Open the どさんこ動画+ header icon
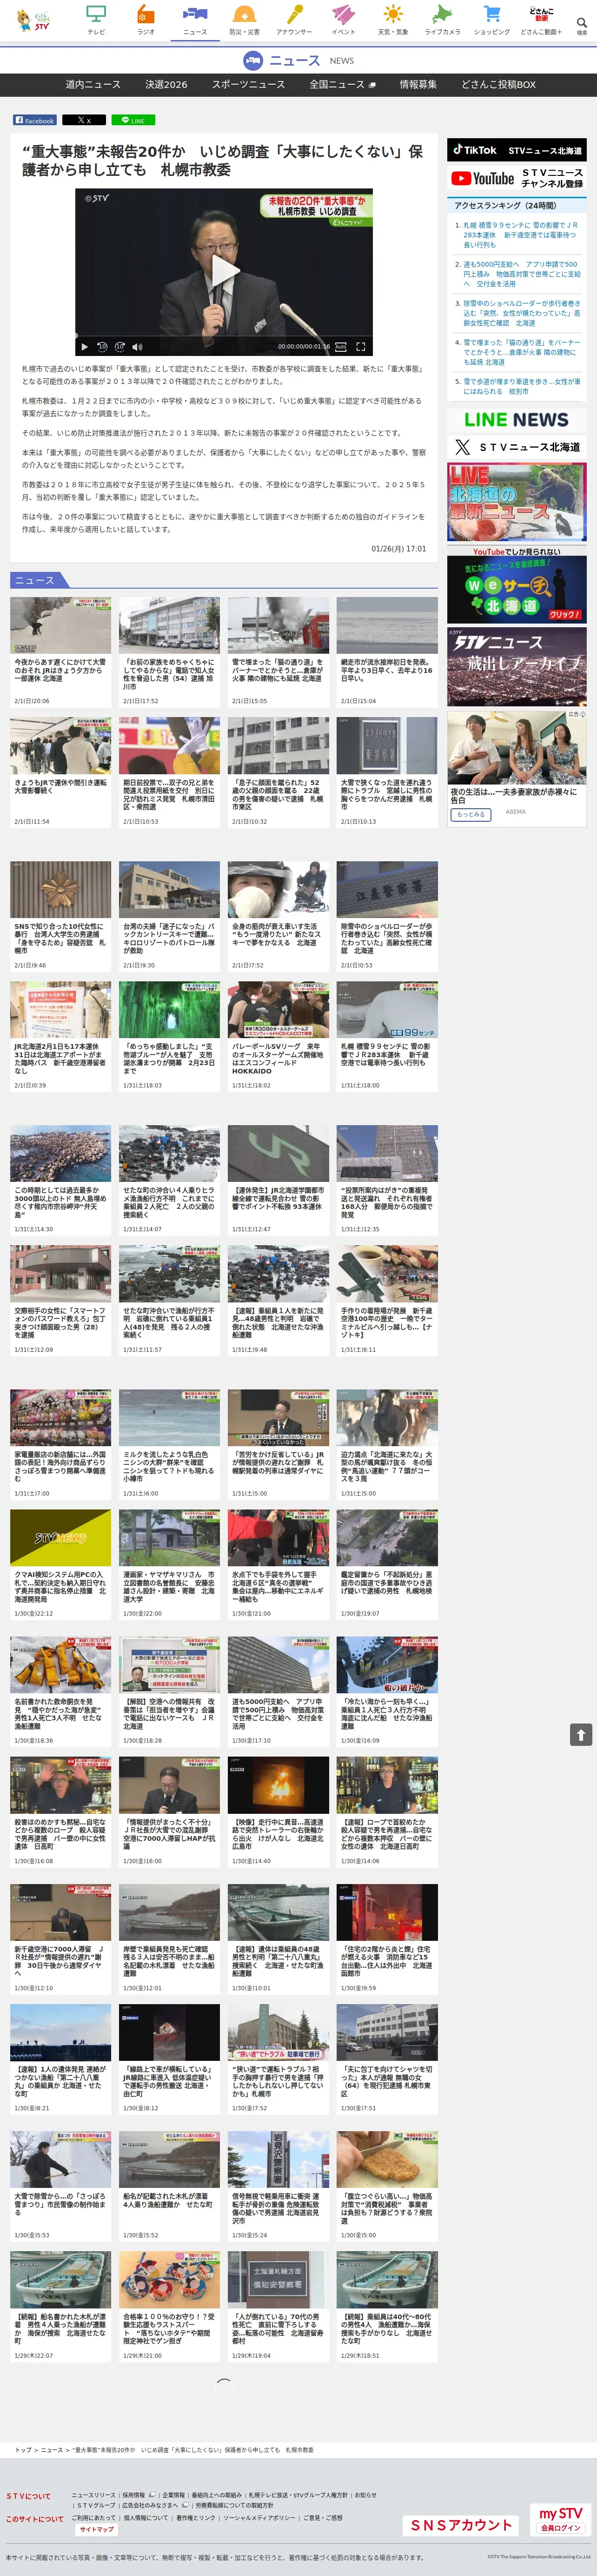Screen dimensions: 597x2576 click(x=541, y=20)
